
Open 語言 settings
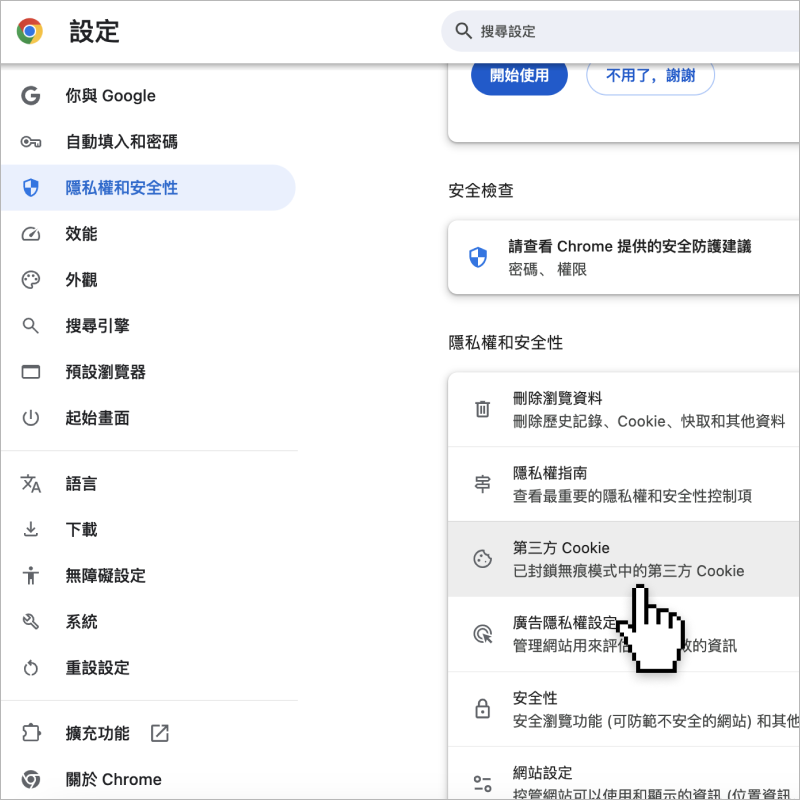148,484
